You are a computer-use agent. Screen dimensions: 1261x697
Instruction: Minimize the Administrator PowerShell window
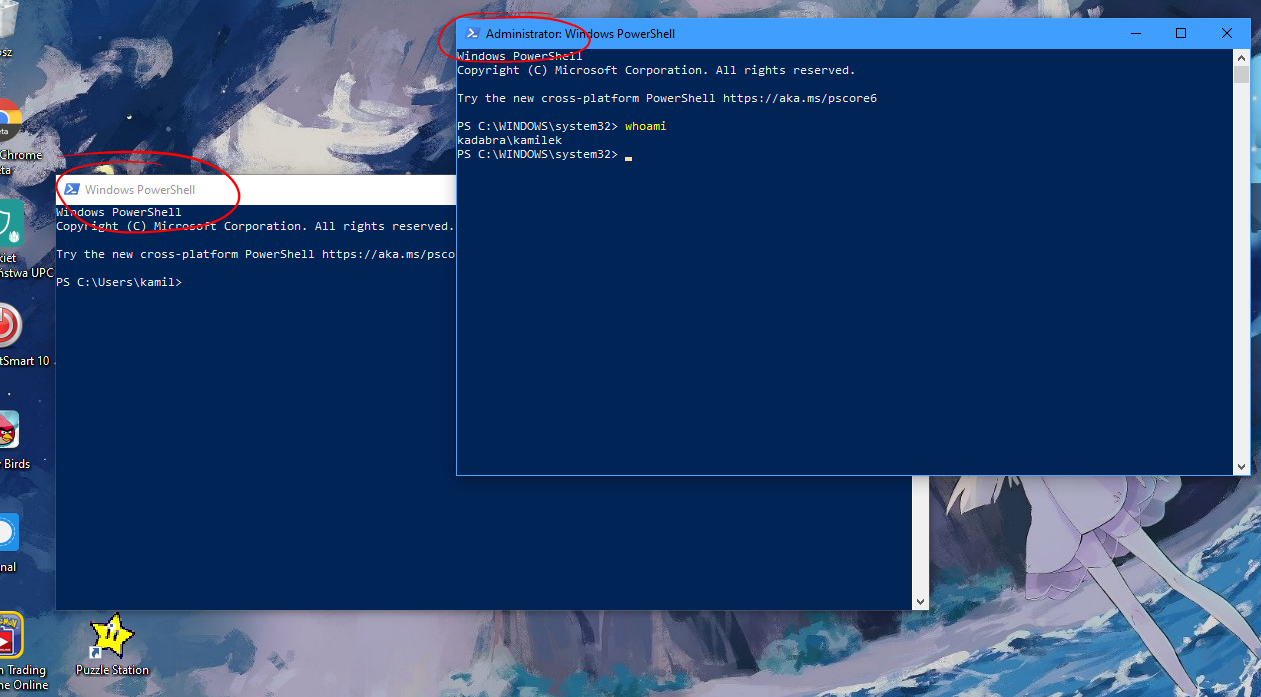click(1136, 33)
